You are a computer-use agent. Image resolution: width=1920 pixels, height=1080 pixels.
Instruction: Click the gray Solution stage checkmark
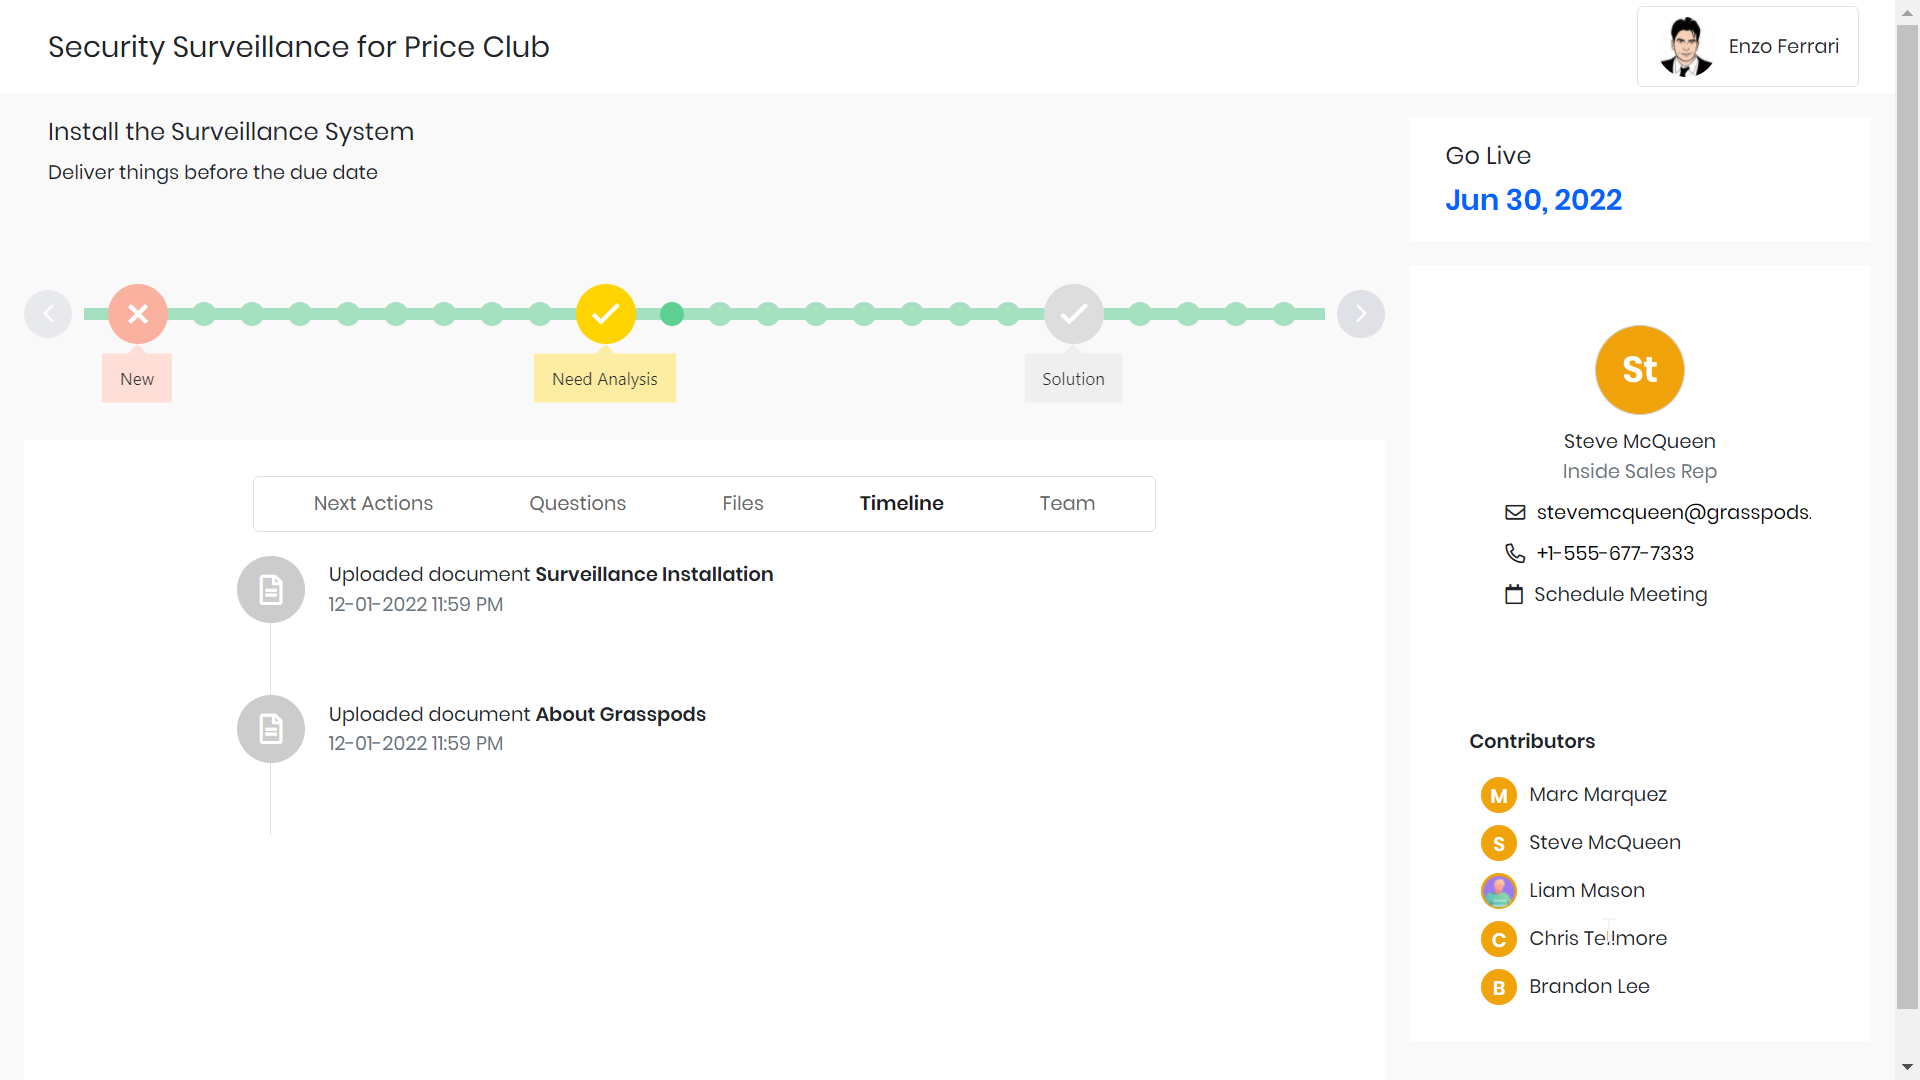coord(1073,314)
